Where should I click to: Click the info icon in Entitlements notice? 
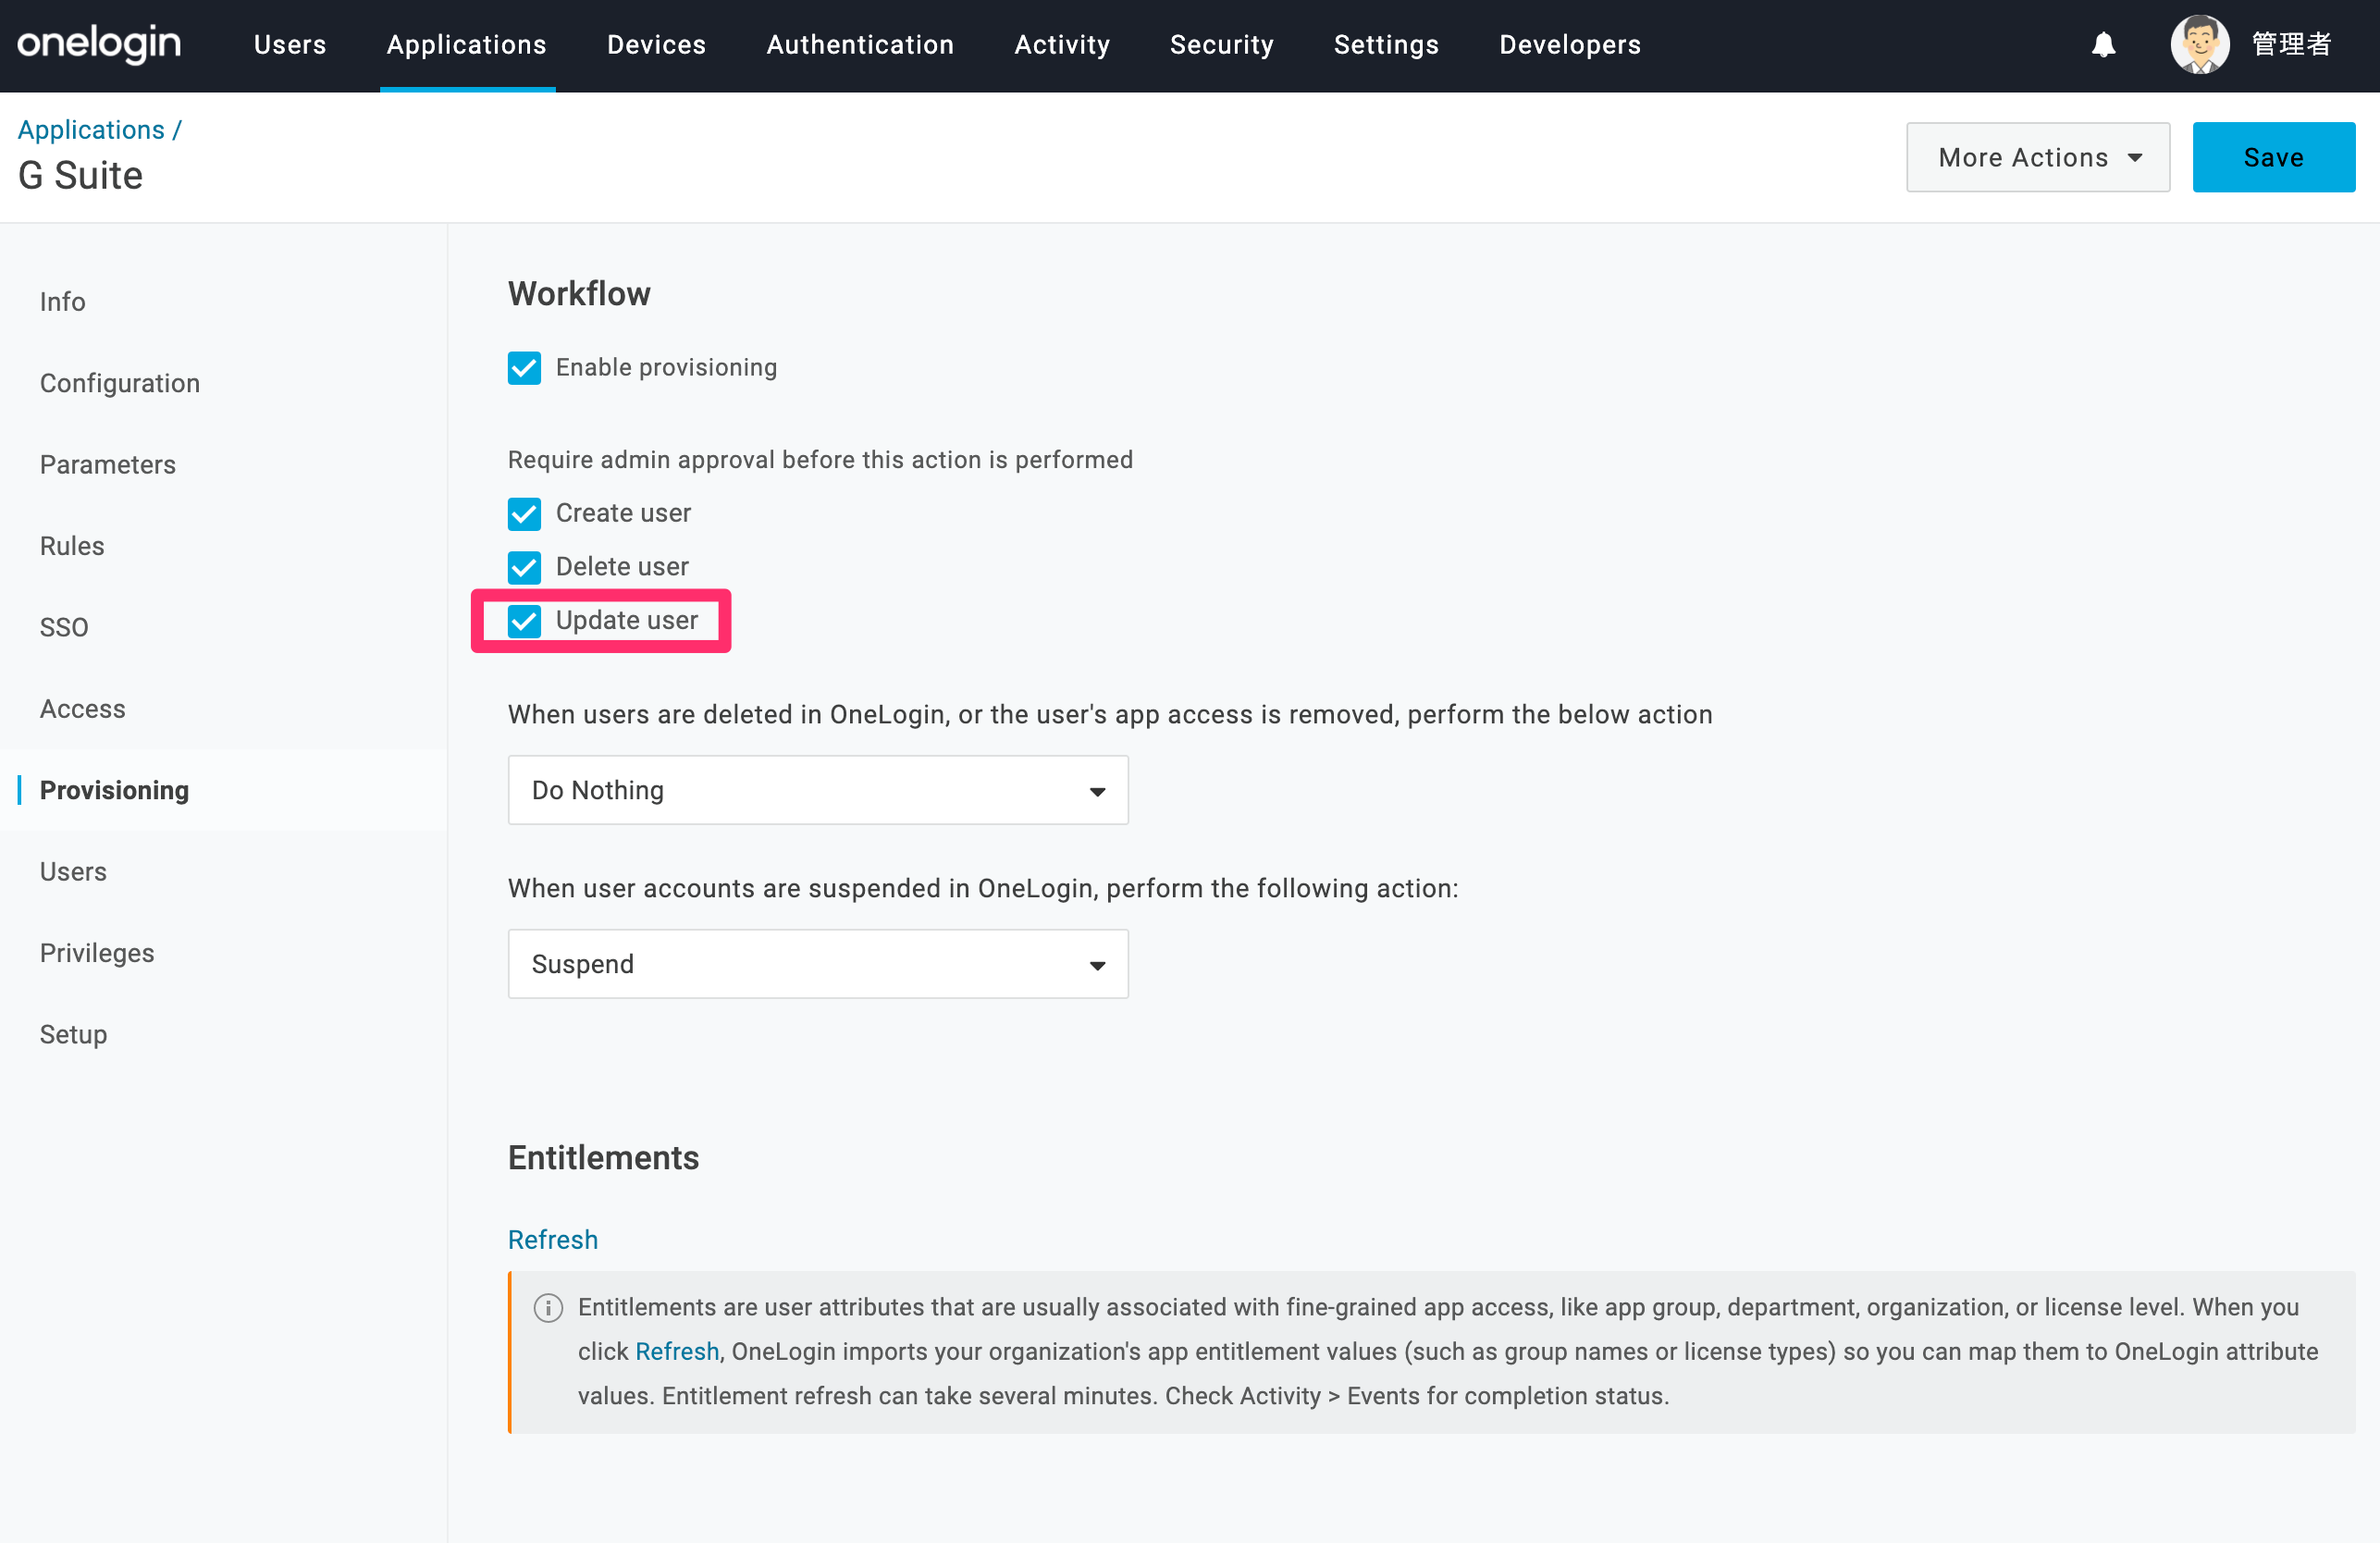click(x=548, y=1307)
